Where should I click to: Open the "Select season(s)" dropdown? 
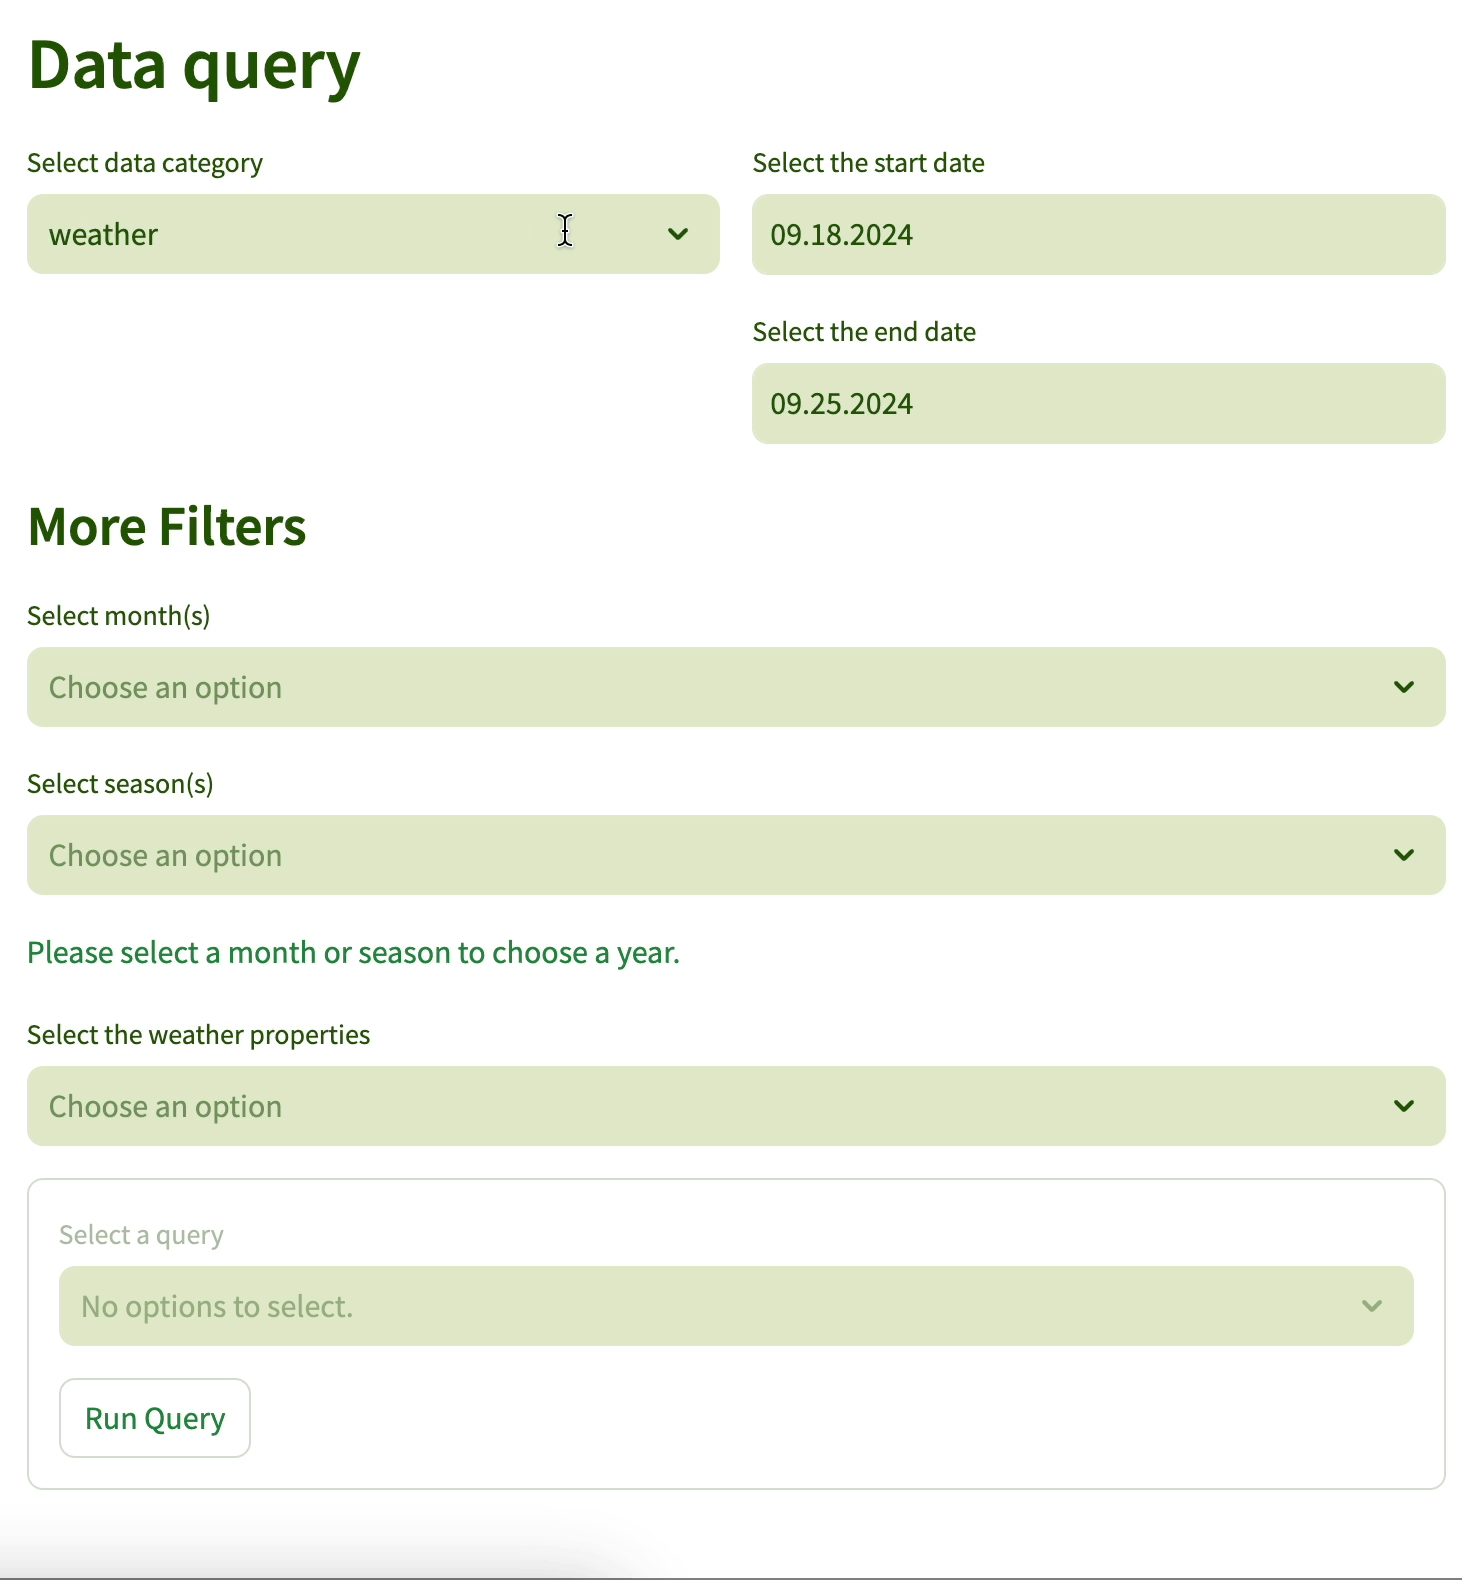pos(735,855)
